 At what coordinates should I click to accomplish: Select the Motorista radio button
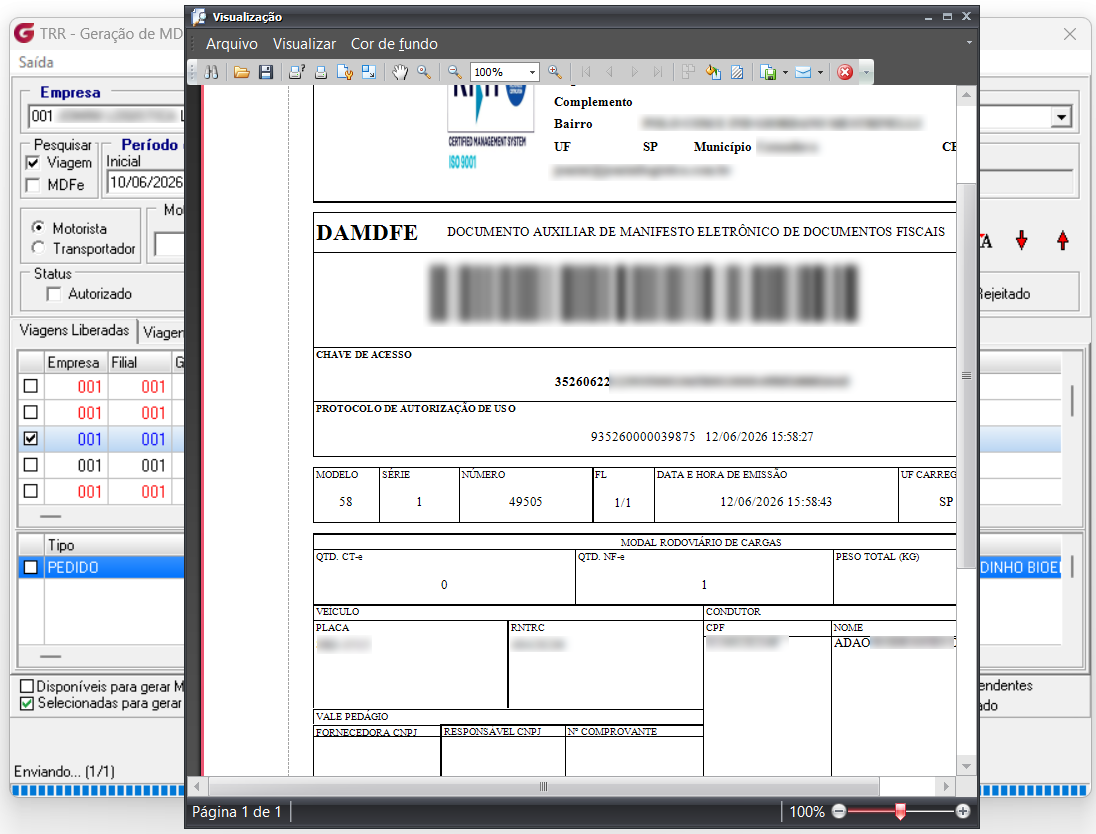point(38,228)
